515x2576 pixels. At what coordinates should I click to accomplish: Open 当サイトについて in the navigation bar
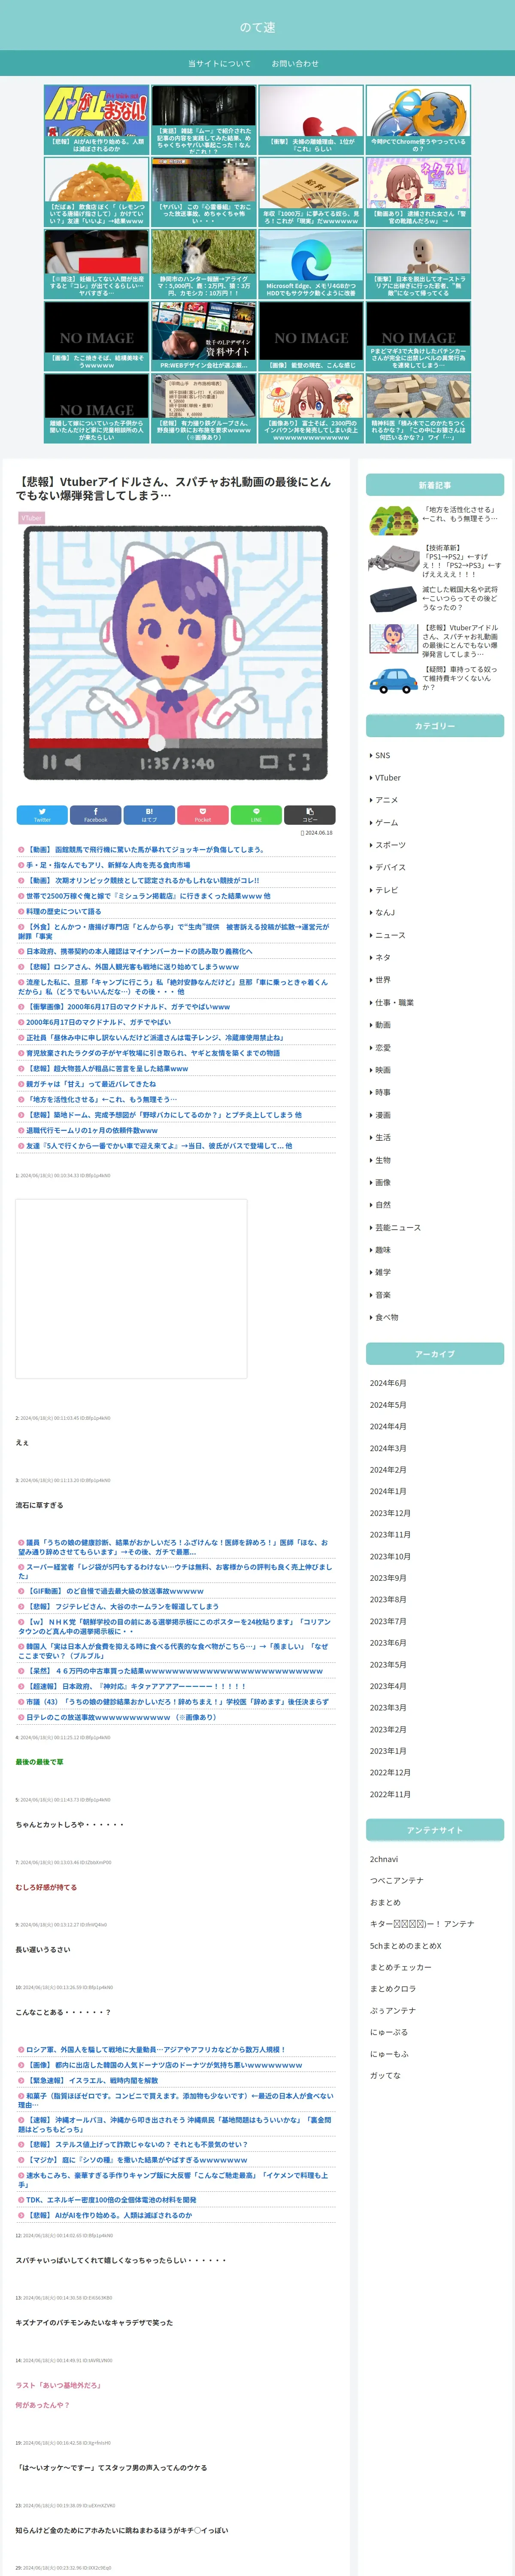pos(220,63)
